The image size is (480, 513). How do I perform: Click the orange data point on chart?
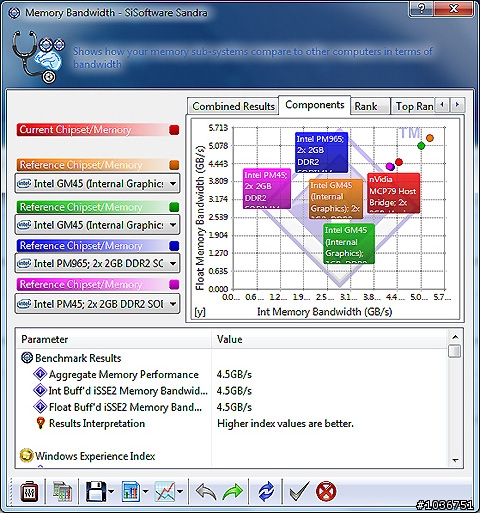coord(430,138)
